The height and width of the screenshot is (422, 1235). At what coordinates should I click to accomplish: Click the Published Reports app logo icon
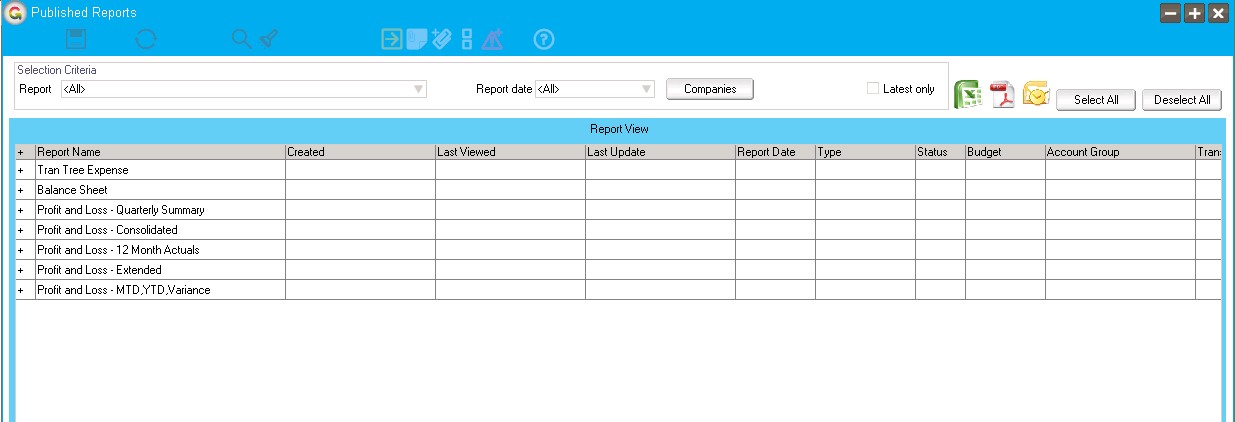(15, 12)
